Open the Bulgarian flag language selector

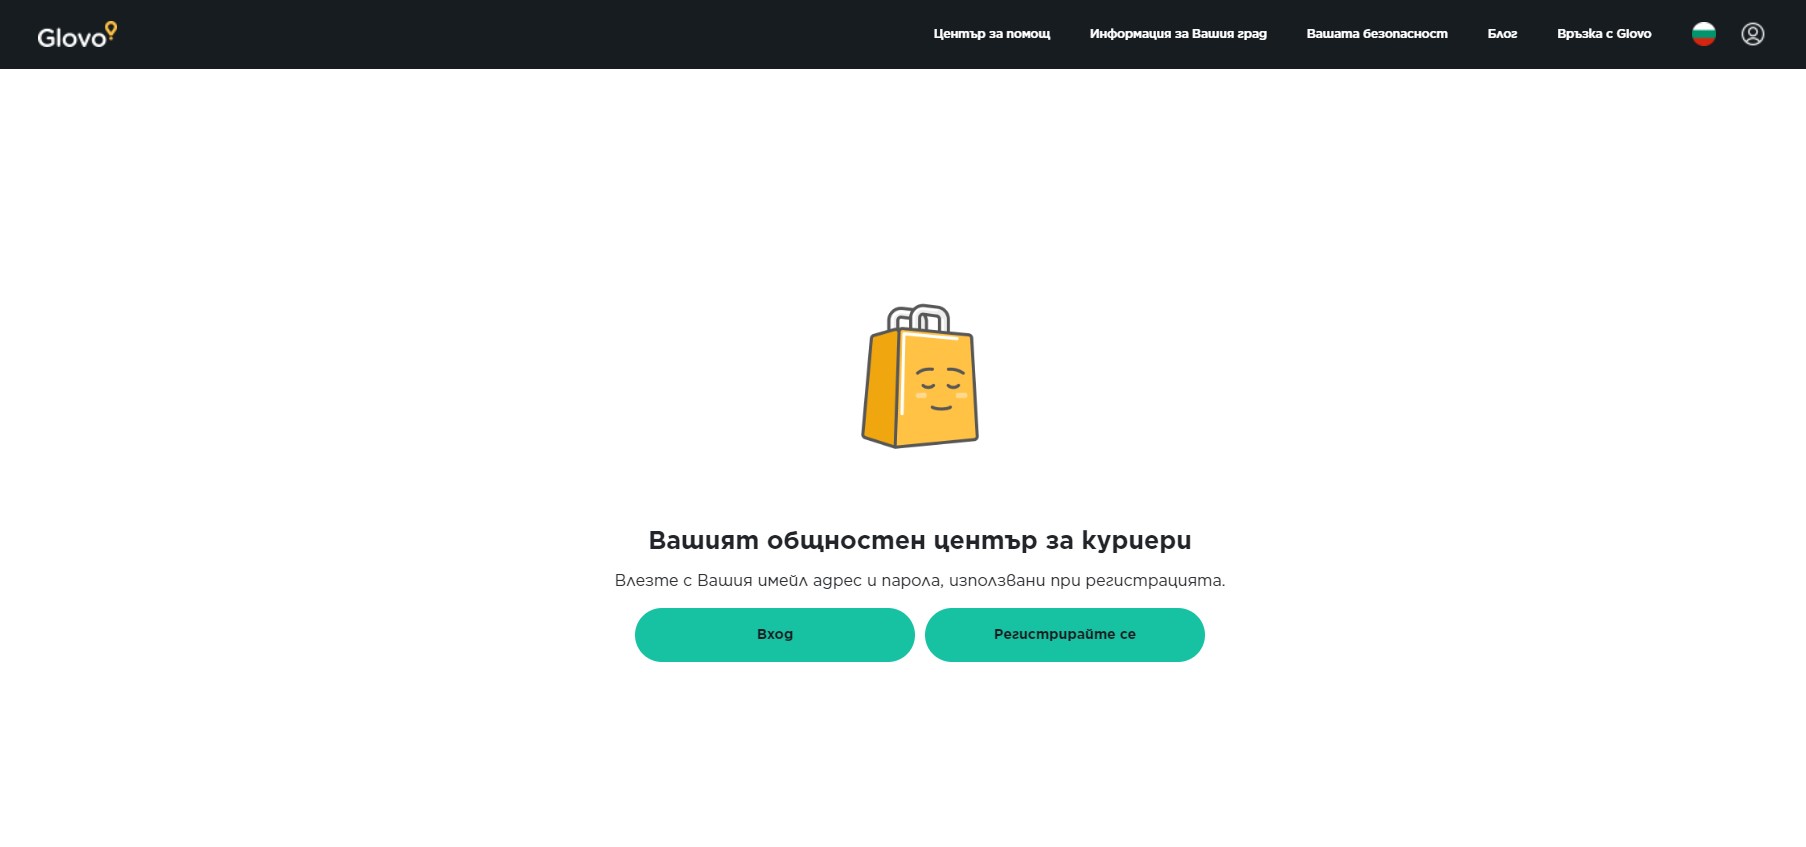pyautogui.click(x=1703, y=34)
